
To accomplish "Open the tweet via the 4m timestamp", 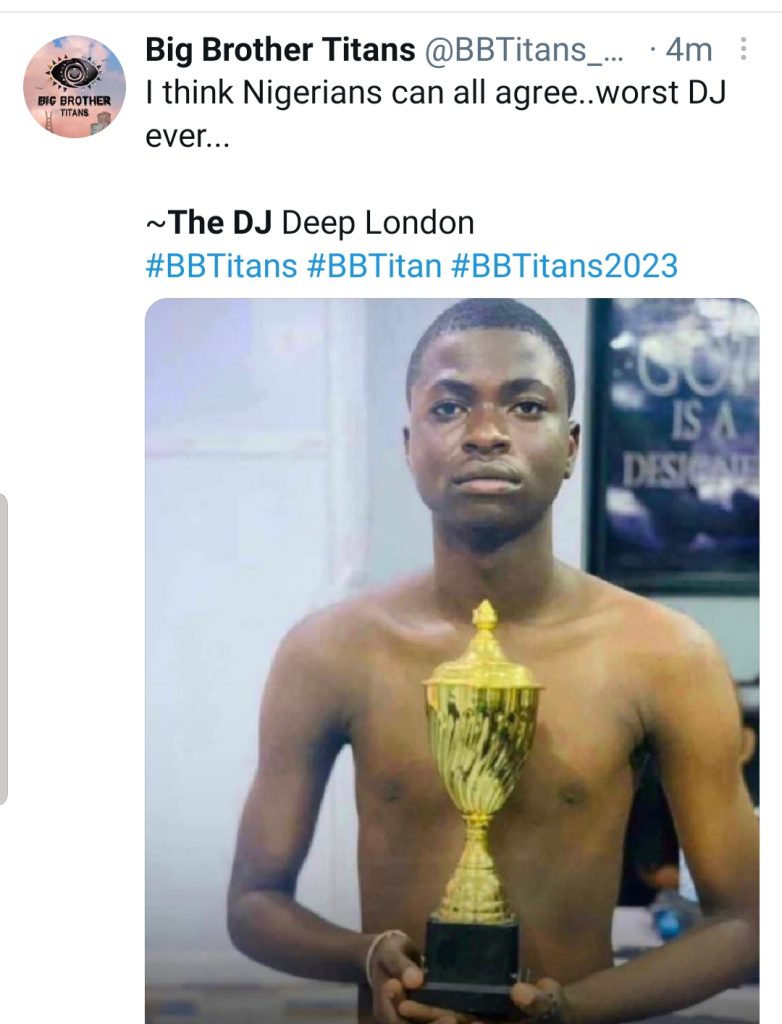I will 688,49.
